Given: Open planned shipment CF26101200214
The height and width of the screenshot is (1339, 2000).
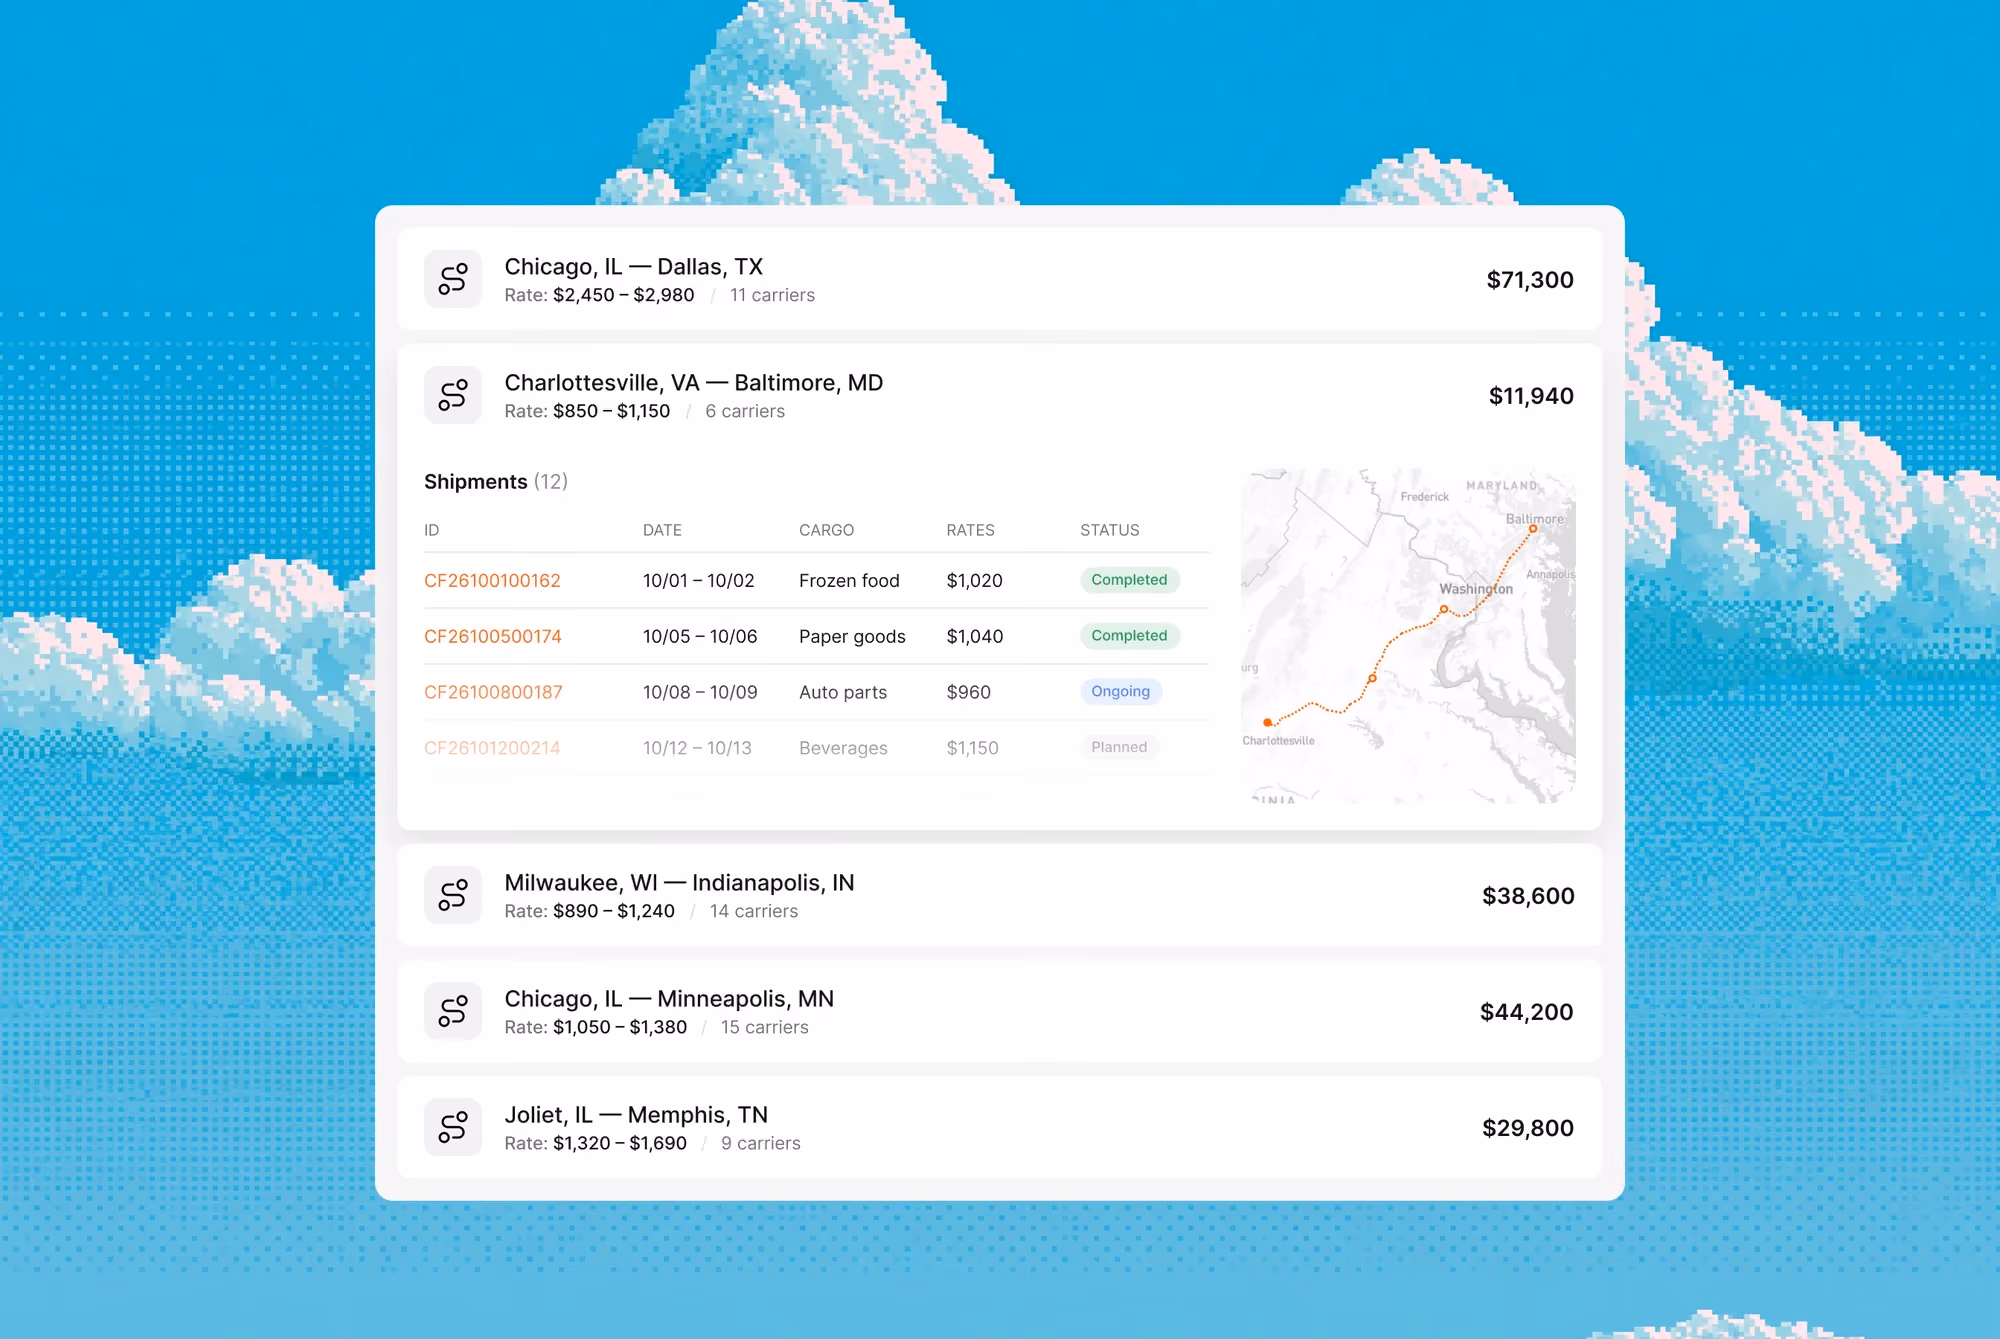Looking at the screenshot, I should pos(492,748).
